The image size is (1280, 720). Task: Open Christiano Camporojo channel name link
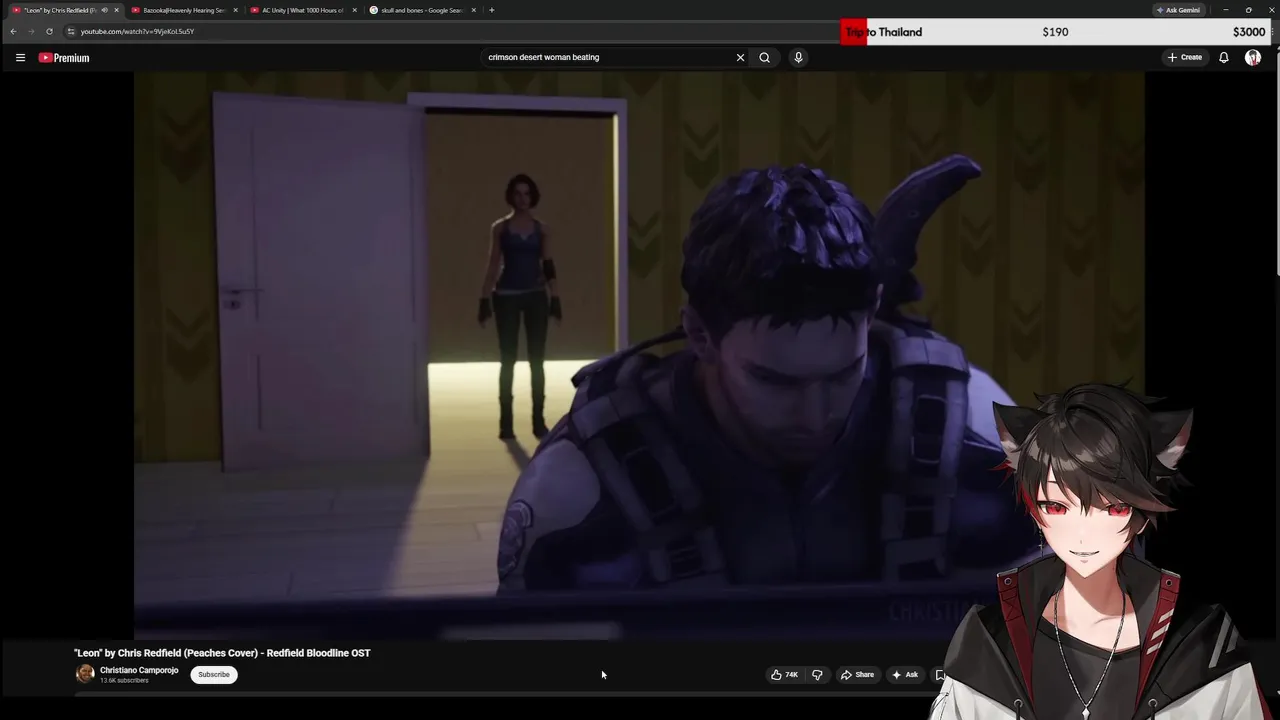[x=139, y=670]
